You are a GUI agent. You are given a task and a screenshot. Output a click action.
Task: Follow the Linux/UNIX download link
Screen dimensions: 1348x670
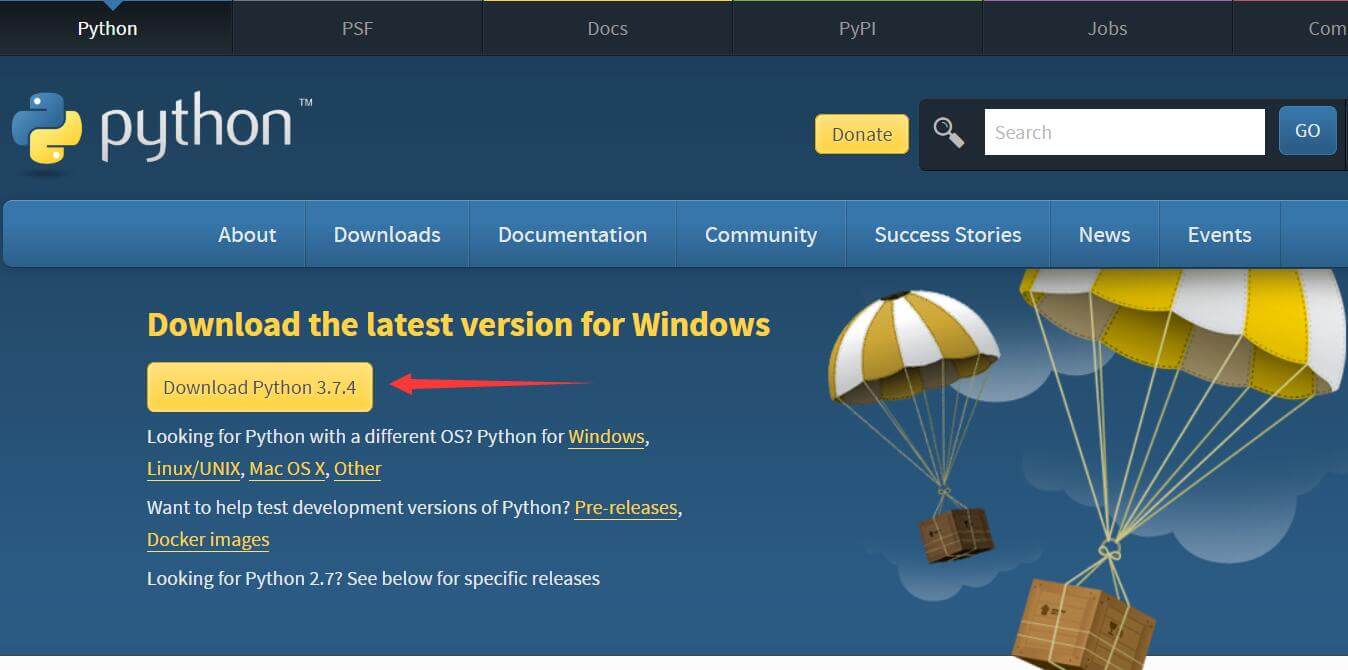(x=194, y=469)
